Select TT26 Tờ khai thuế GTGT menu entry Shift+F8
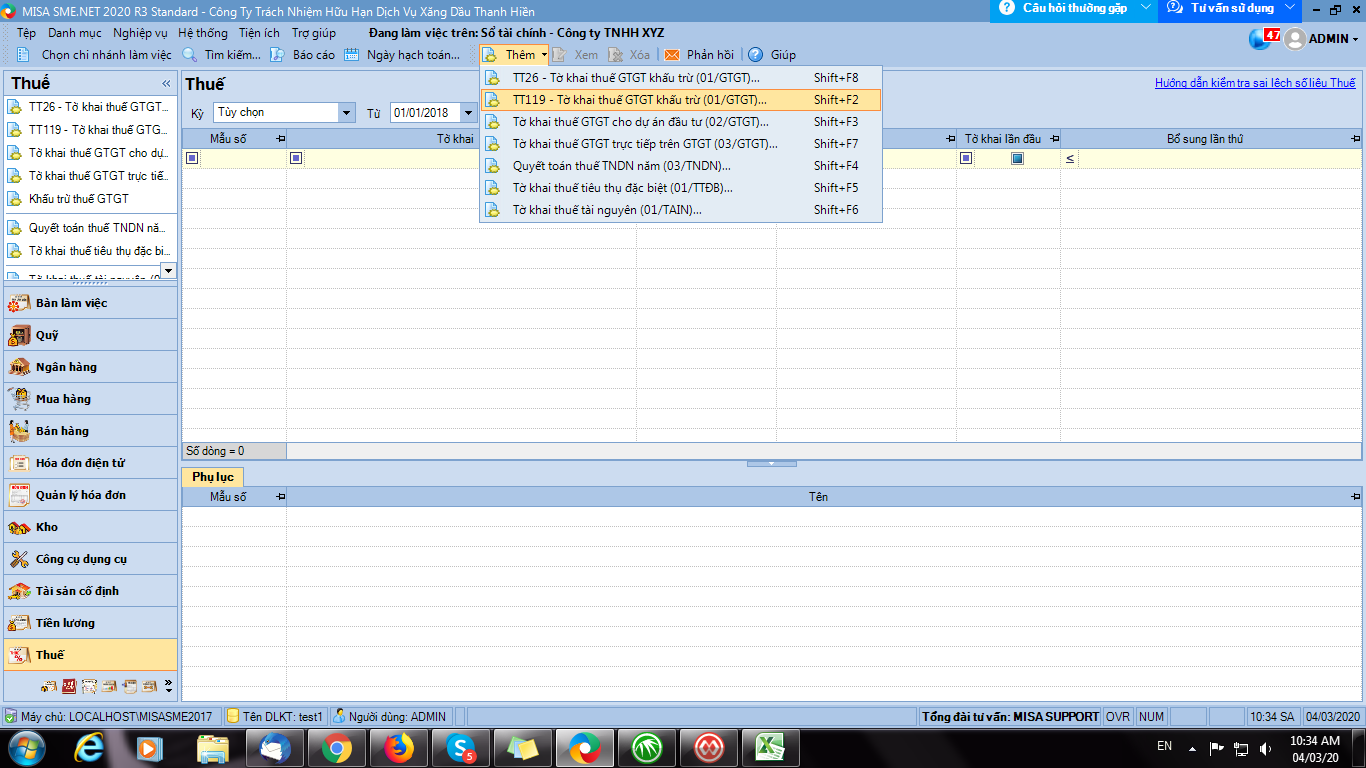Screen dimensions: 1366x768 [681, 77]
